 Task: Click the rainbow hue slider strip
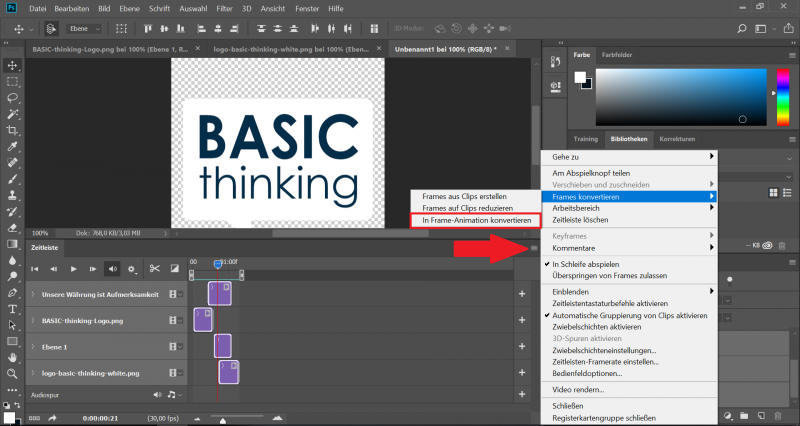[783, 97]
